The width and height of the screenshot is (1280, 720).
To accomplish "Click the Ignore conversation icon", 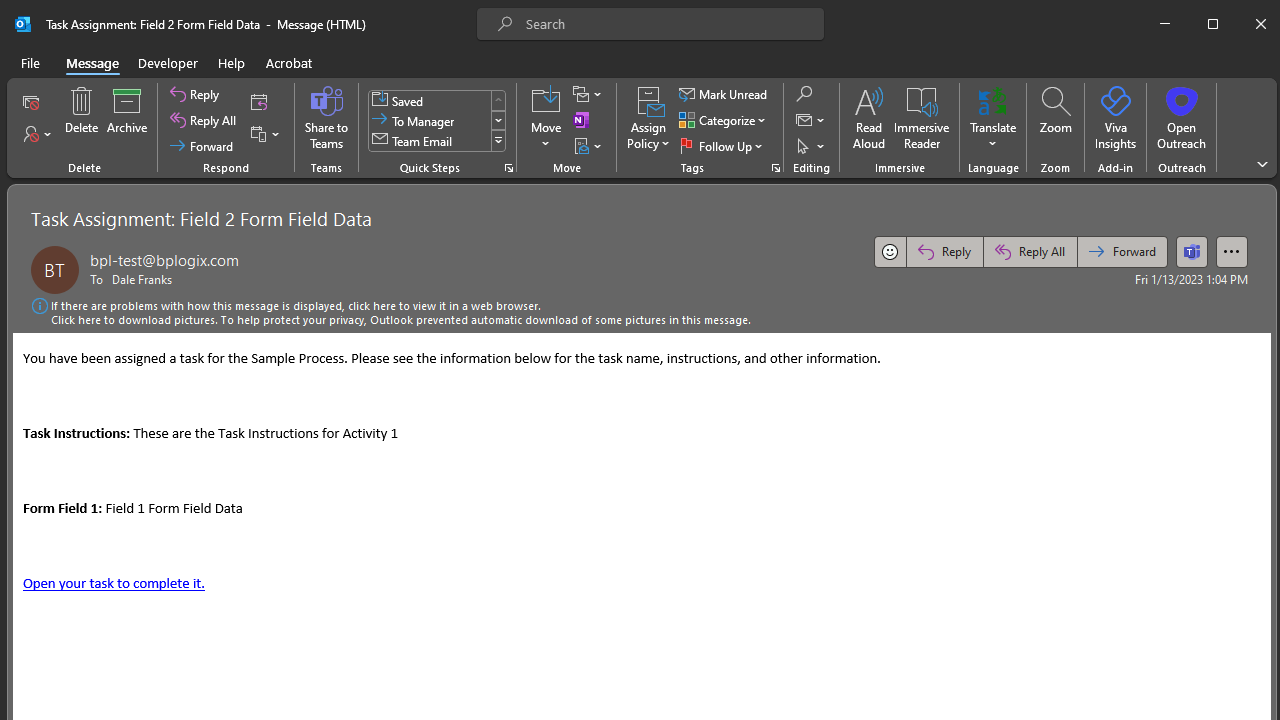I will click(x=31, y=103).
